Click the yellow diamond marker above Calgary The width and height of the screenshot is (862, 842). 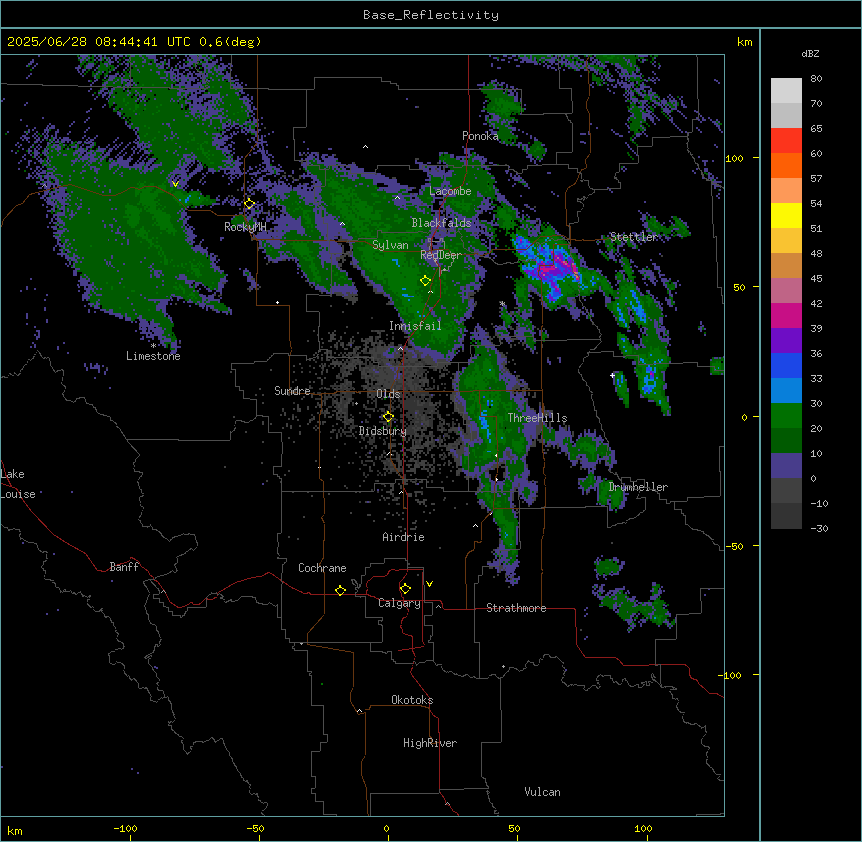click(405, 589)
